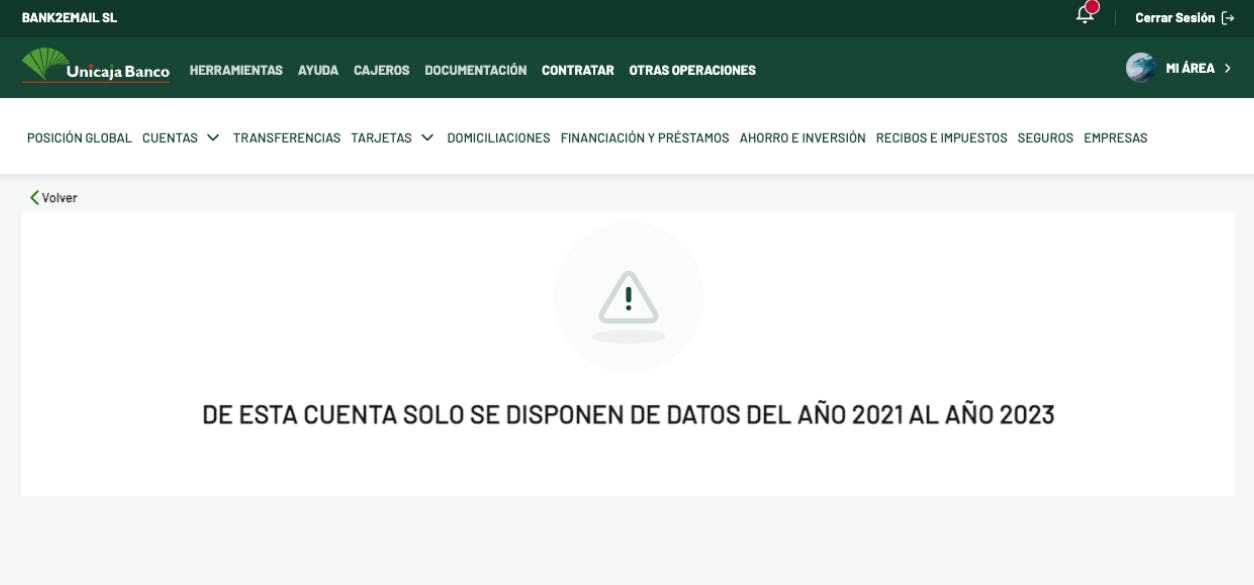Open the Seguros section
Screen dimensions: 1254x585
click(x=1045, y=138)
